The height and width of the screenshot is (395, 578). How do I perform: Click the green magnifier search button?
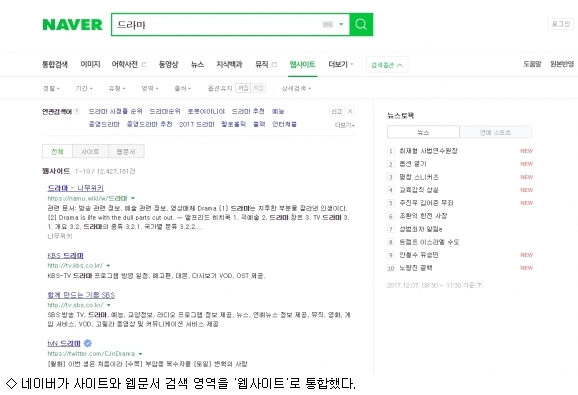click(x=361, y=25)
